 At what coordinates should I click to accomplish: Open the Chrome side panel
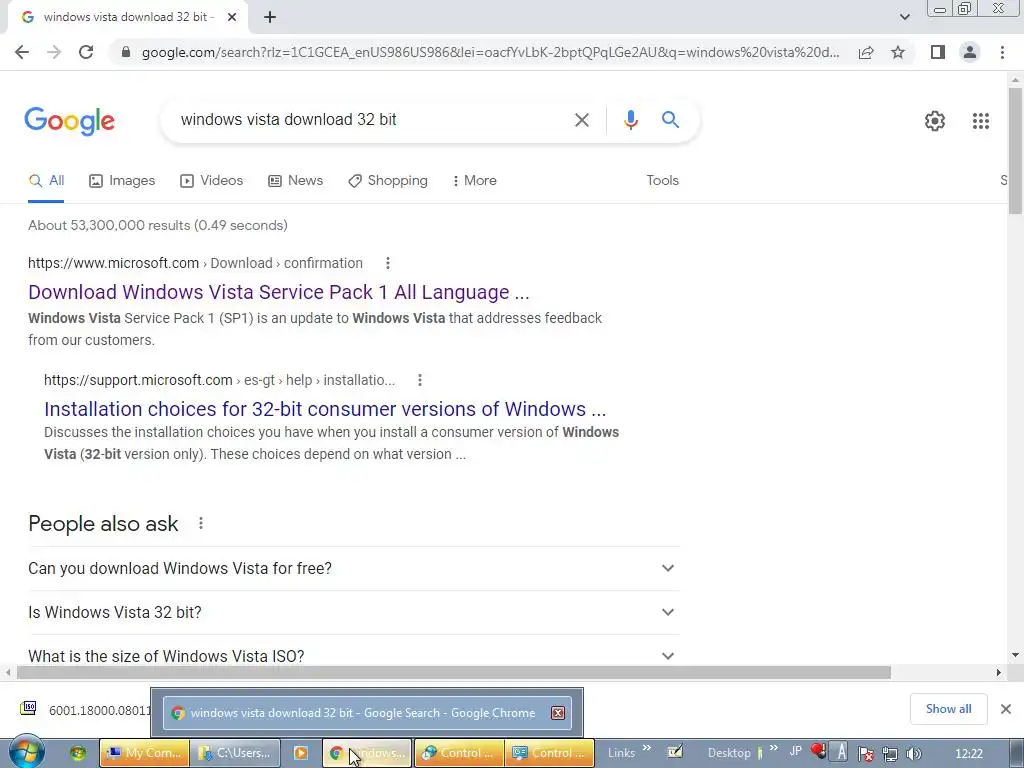coord(938,52)
